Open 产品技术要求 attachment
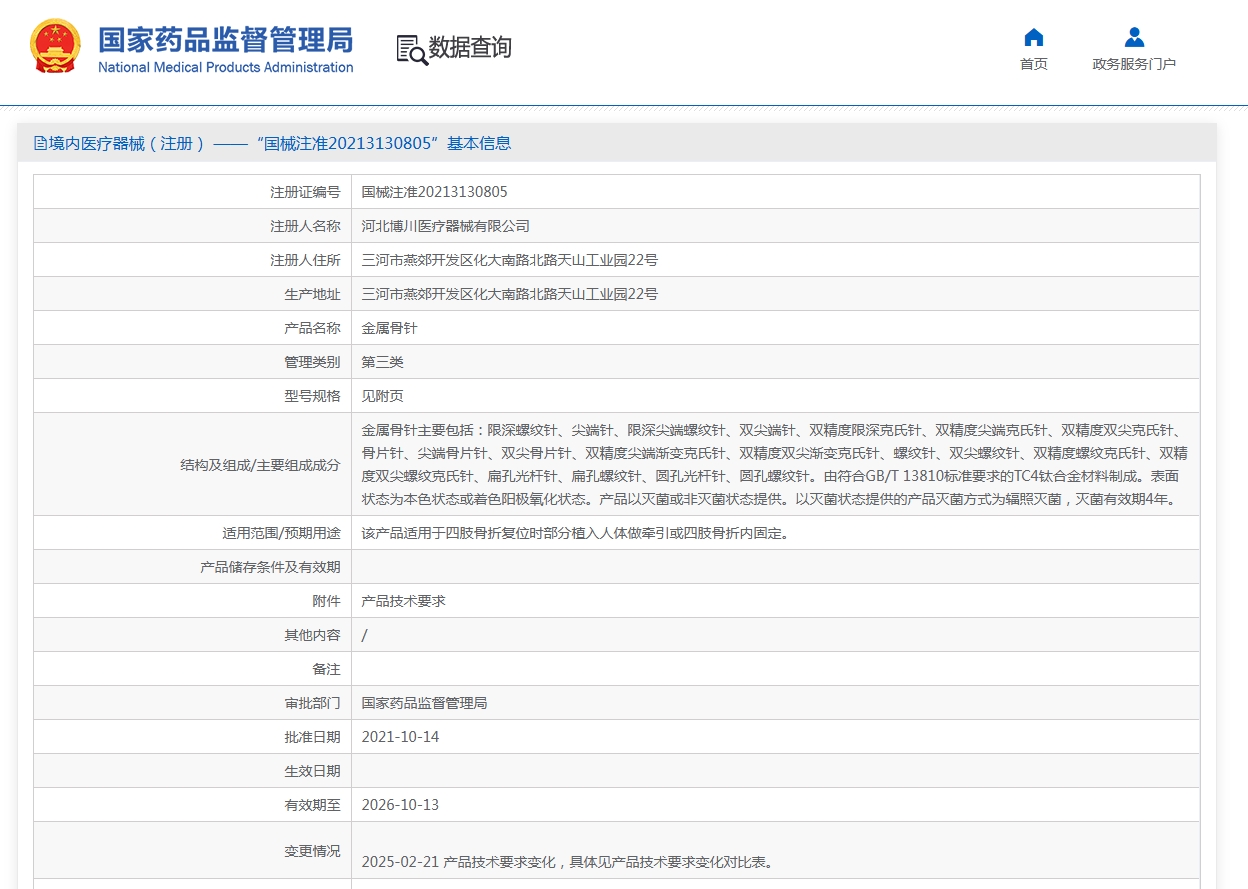 403,601
